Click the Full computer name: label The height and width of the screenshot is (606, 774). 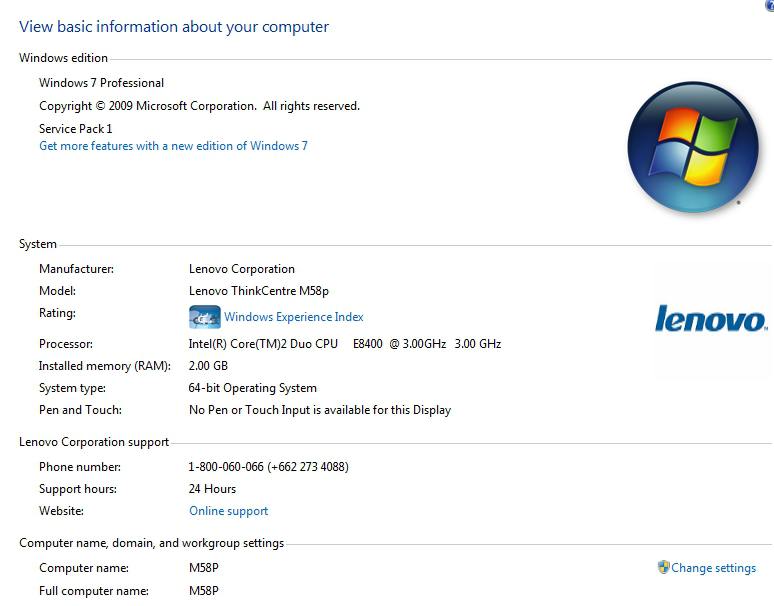click(94, 591)
